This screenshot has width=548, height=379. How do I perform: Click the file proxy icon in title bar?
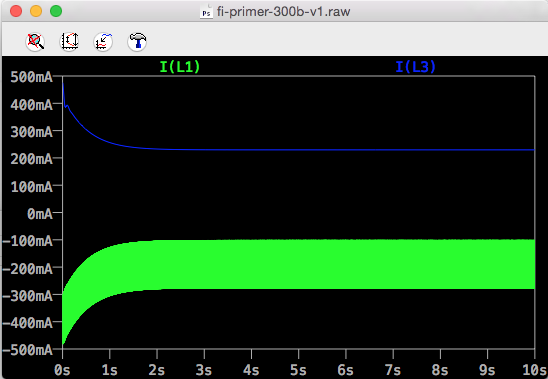tap(206, 12)
